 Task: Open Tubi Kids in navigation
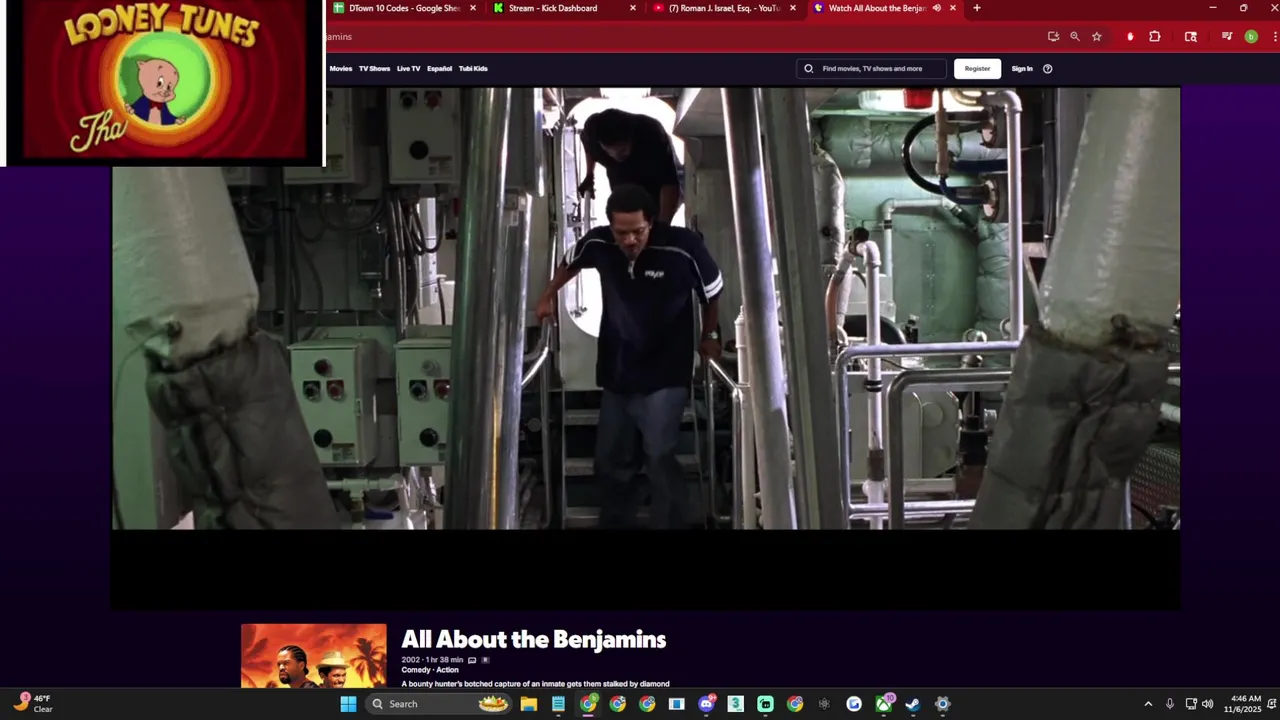point(473,69)
